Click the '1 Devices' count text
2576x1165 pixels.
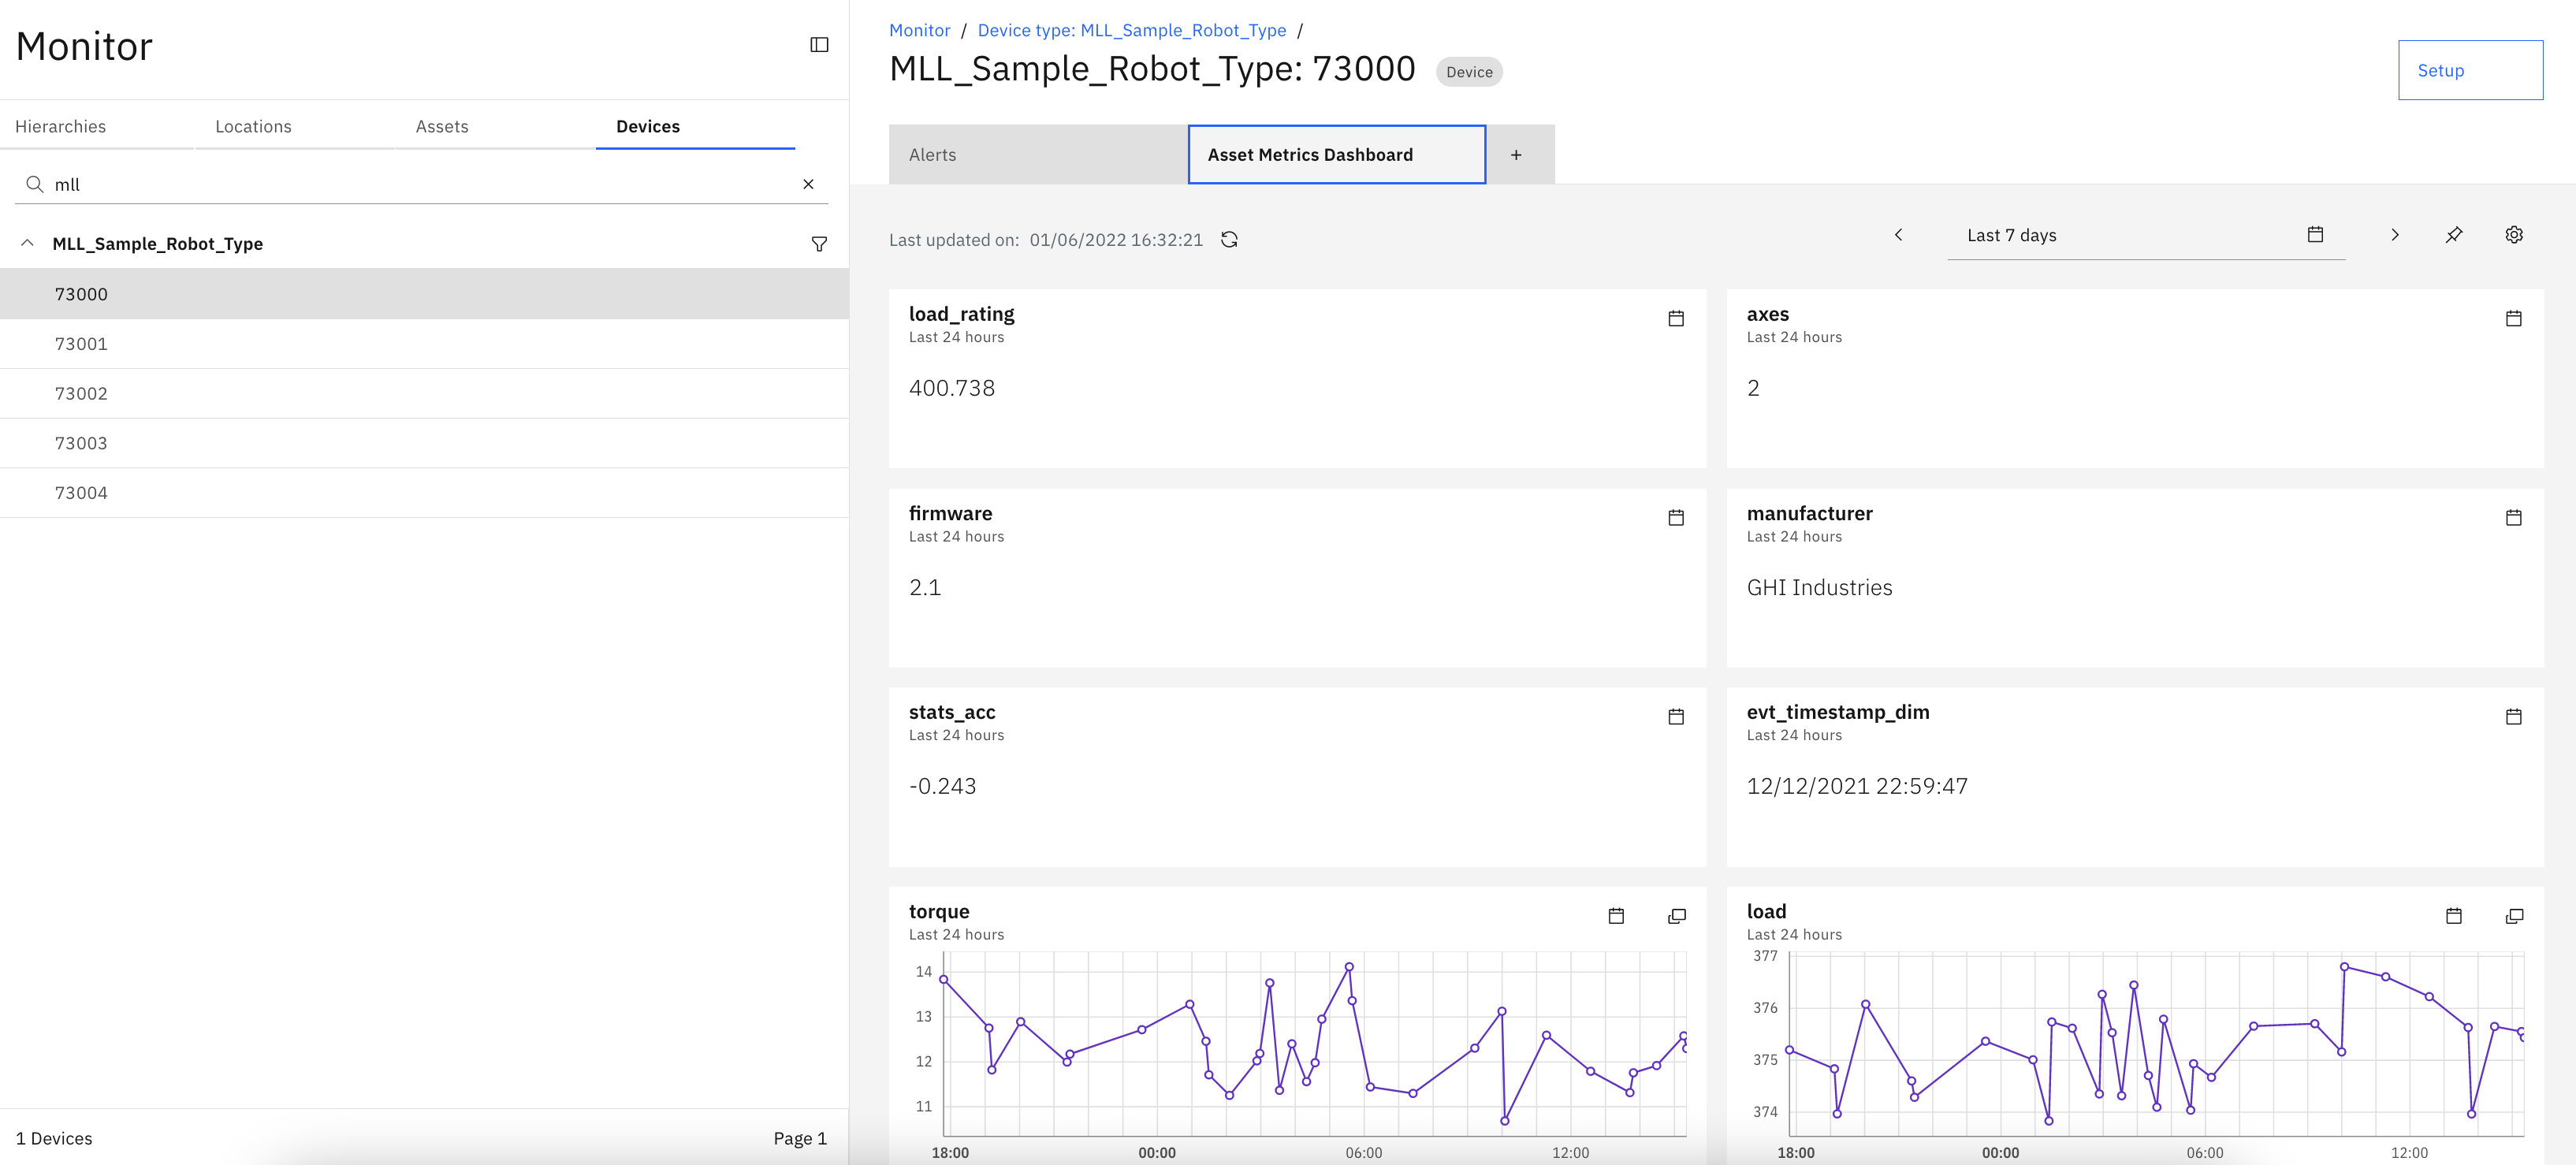tap(54, 1138)
